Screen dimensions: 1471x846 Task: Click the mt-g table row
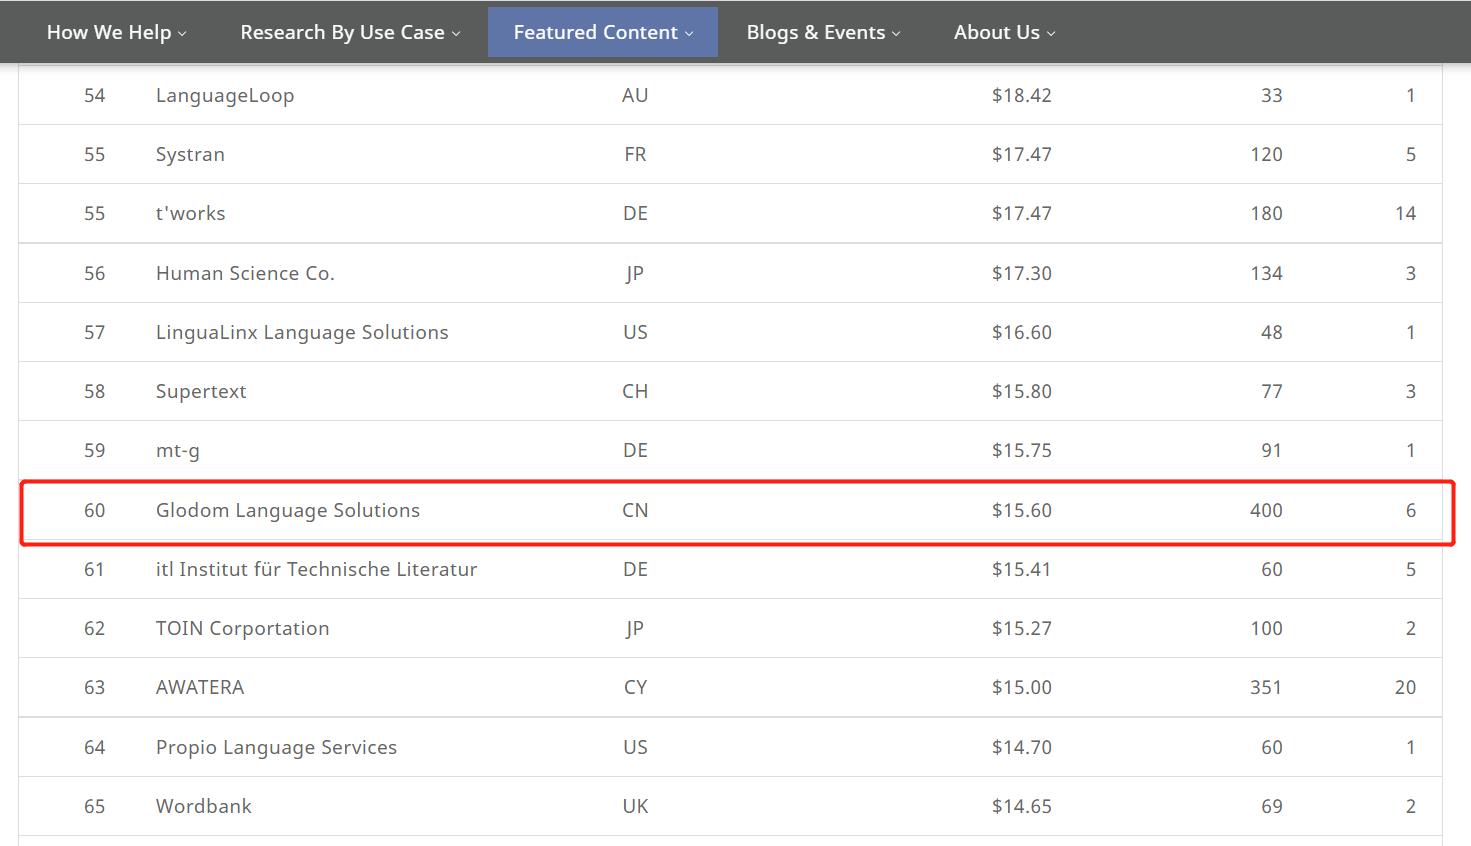[x=177, y=450]
